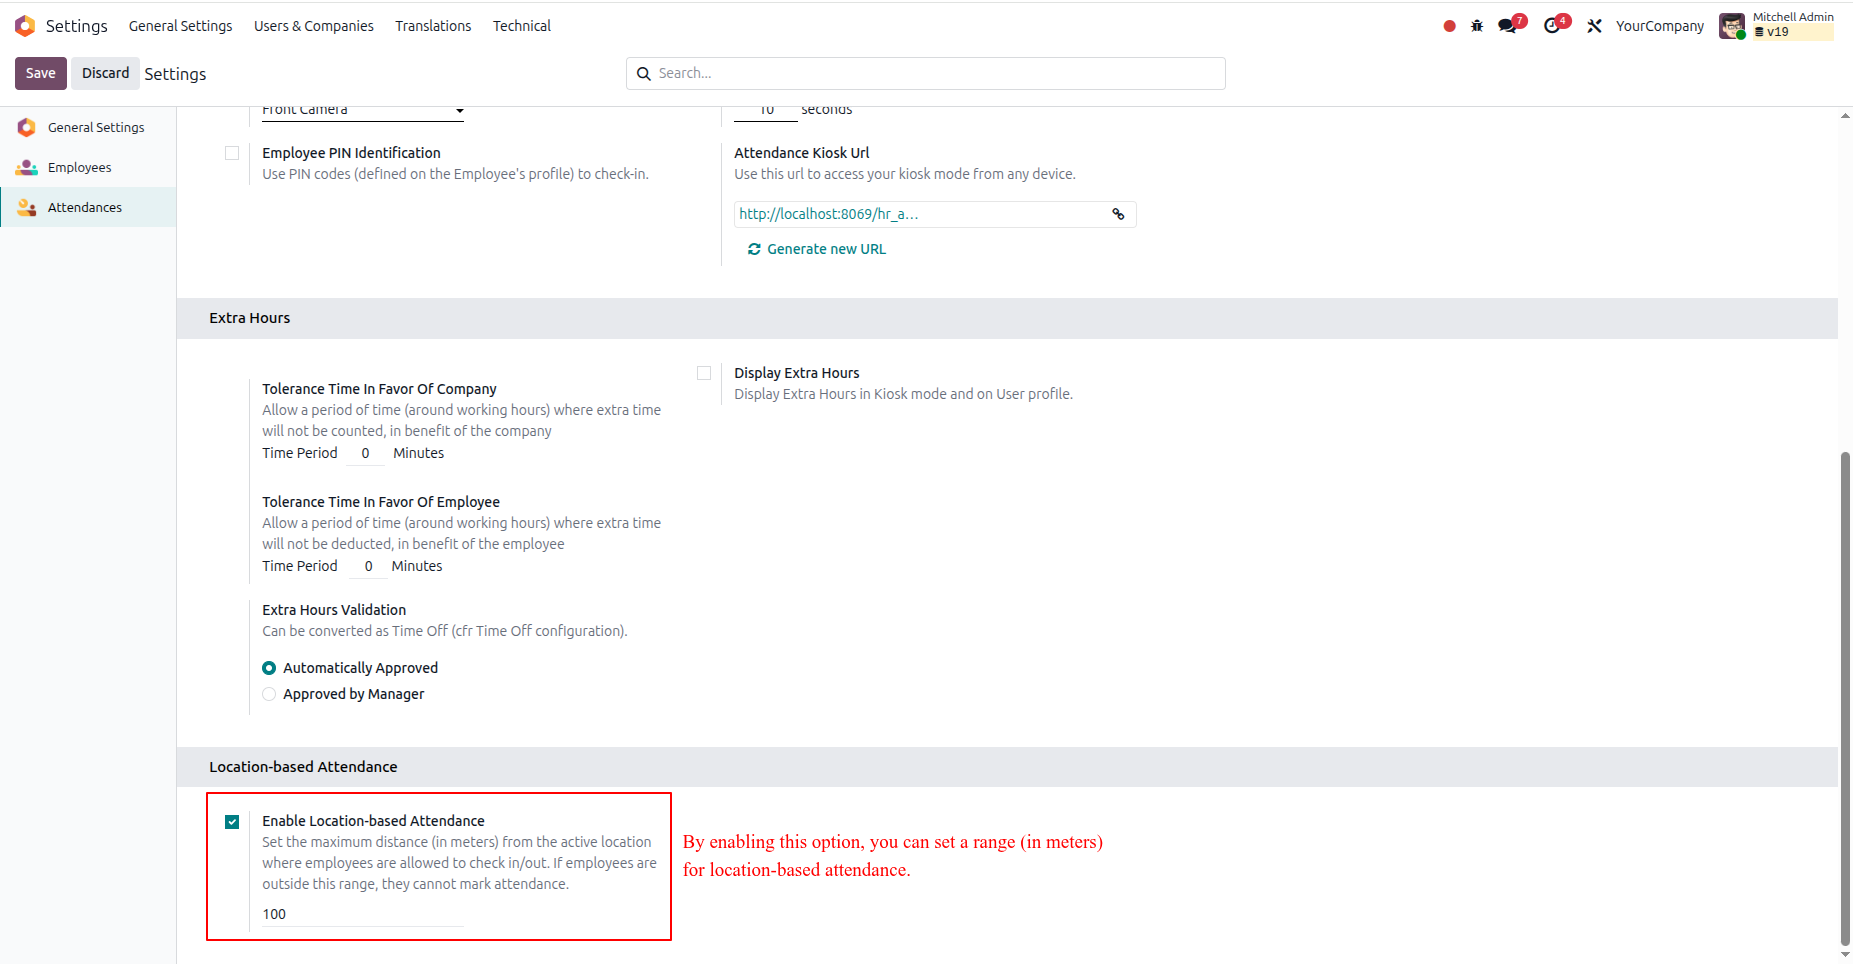Viewport: 1853px width, 964px height.
Task: Open the debug bug icon menu
Action: coord(1477,26)
